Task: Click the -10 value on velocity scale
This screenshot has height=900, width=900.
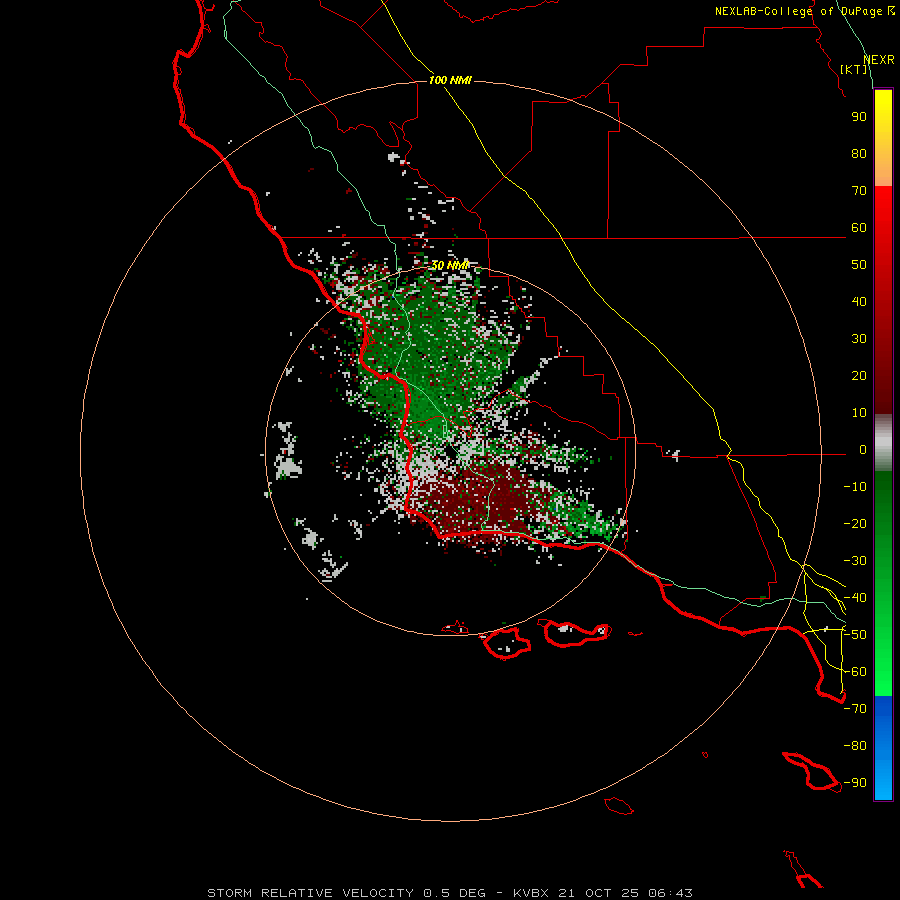Action: [x=855, y=487]
